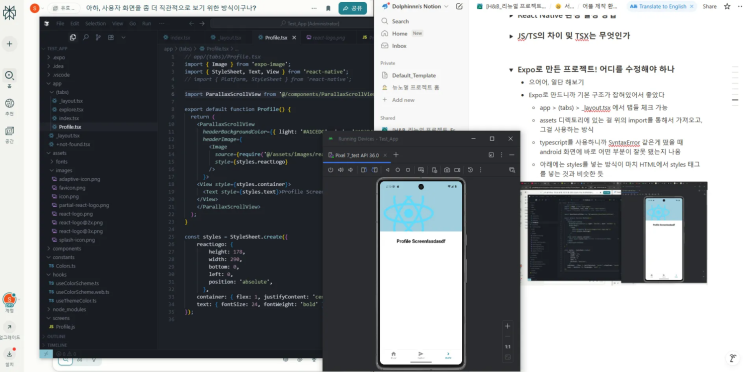Open Source Control view in VS Code
This screenshot has height=372, width=743.
pyautogui.click(x=99, y=37)
